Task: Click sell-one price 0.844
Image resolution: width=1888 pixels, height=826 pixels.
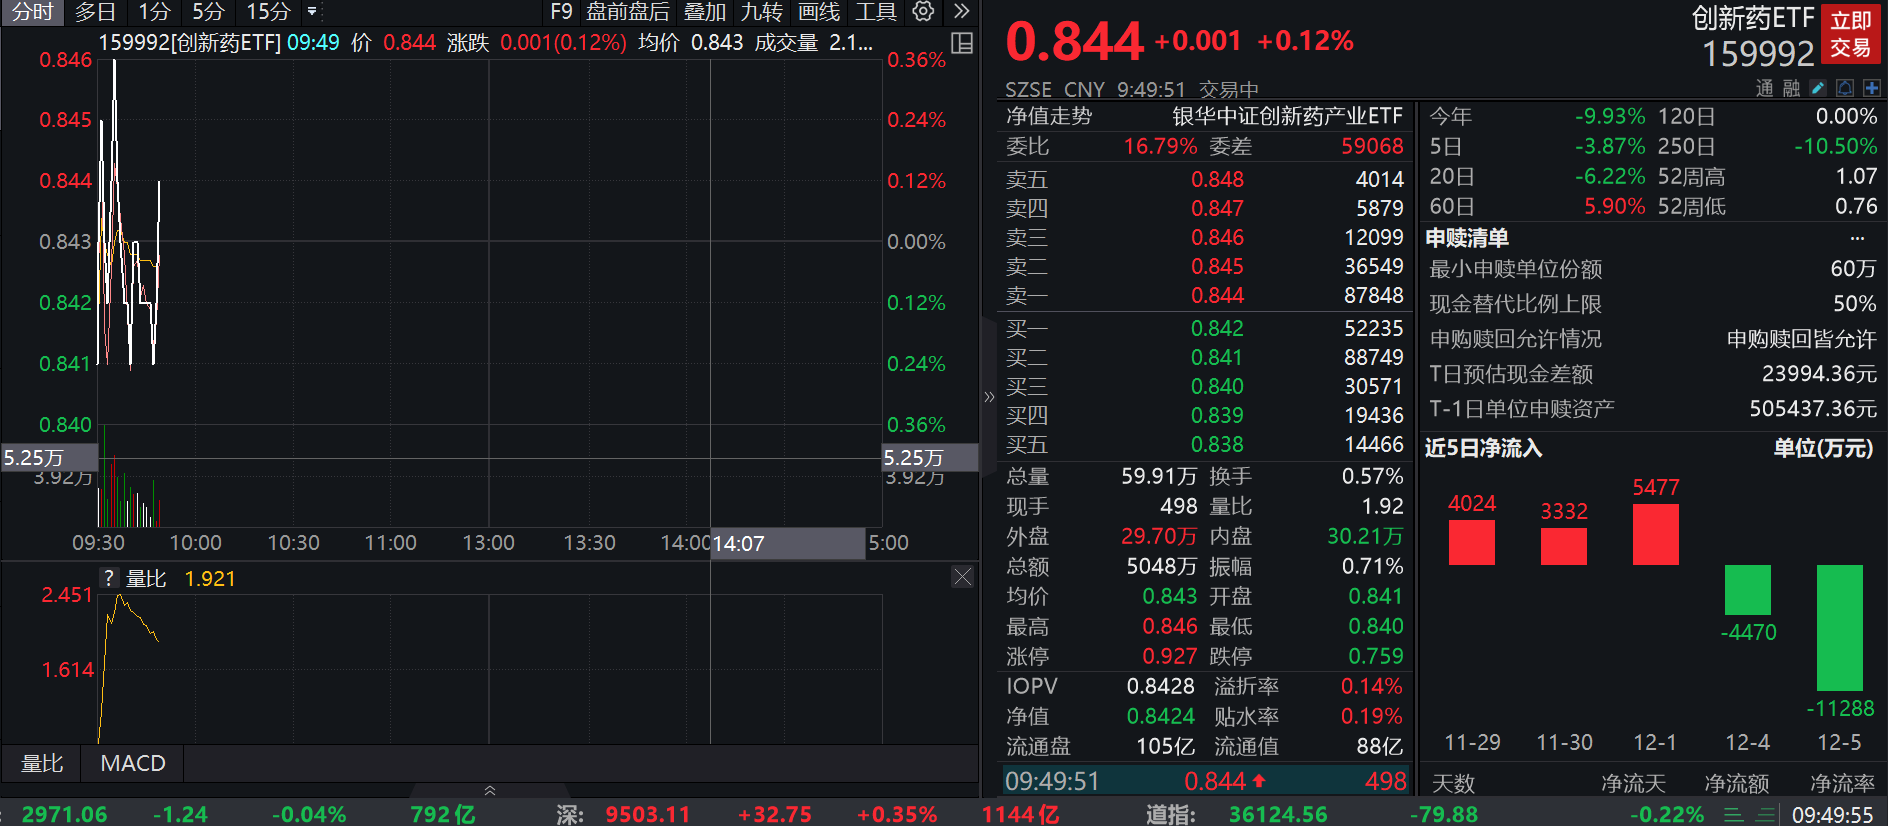Action: point(1217,295)
